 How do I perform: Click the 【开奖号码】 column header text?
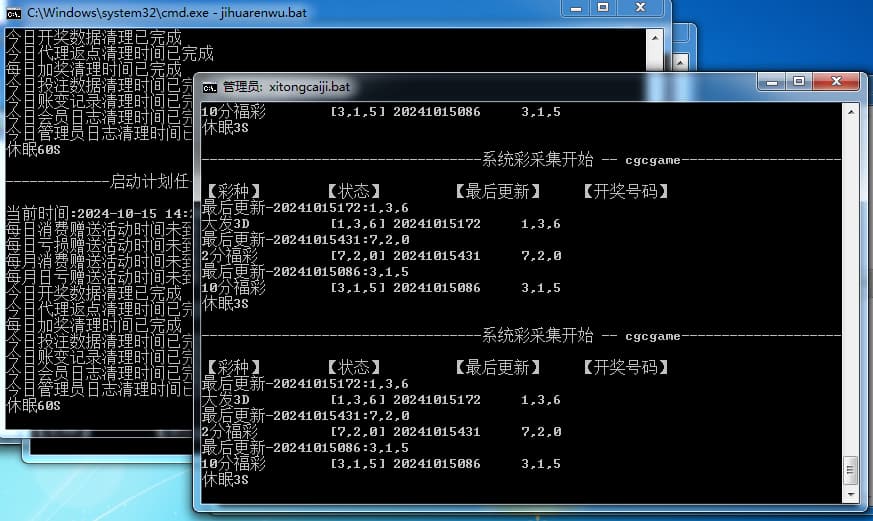pyautogui.click(x=625, y=366)
